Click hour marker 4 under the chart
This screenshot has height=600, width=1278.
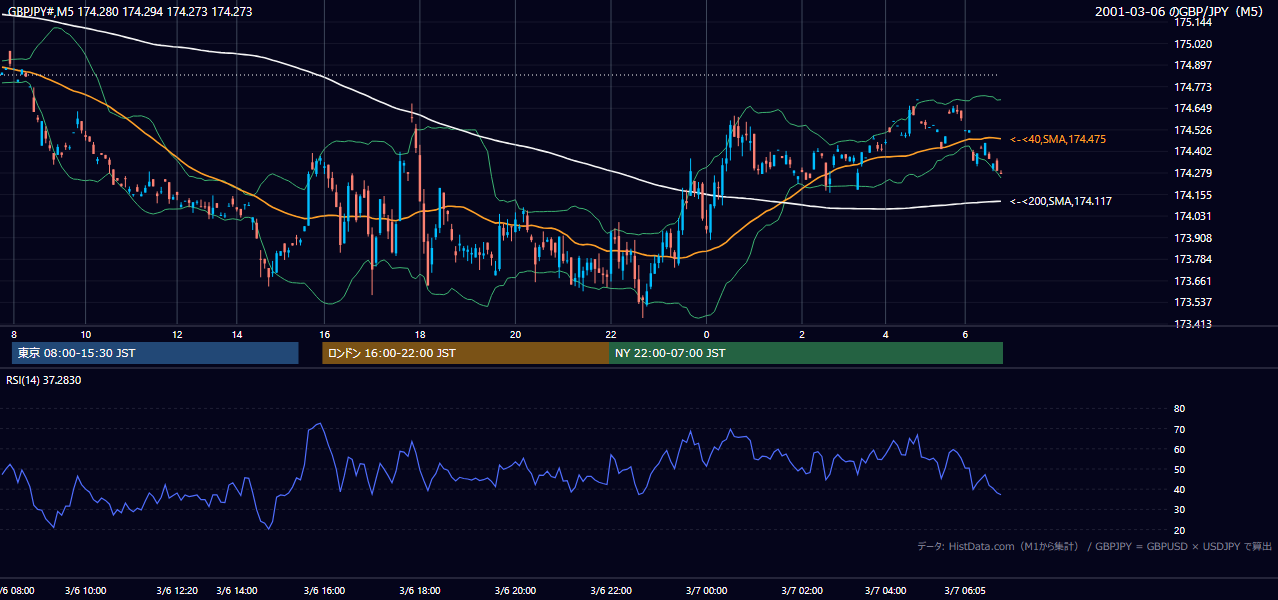tap(885, 333)
